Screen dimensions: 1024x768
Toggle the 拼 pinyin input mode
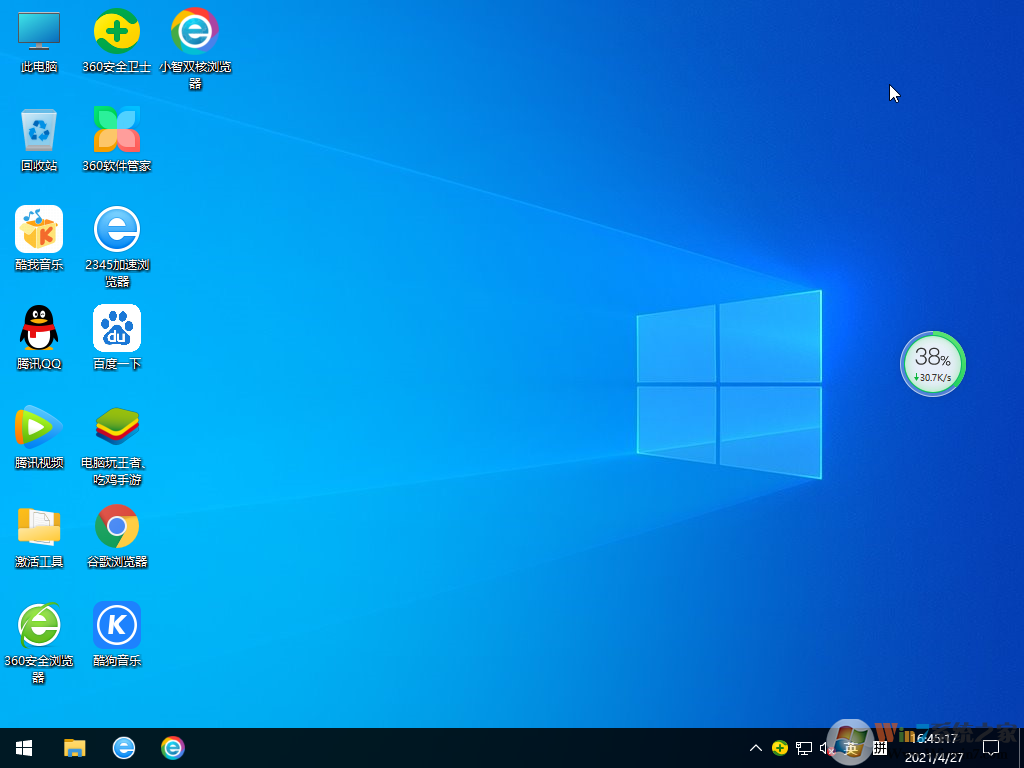[x=880, y=748]
